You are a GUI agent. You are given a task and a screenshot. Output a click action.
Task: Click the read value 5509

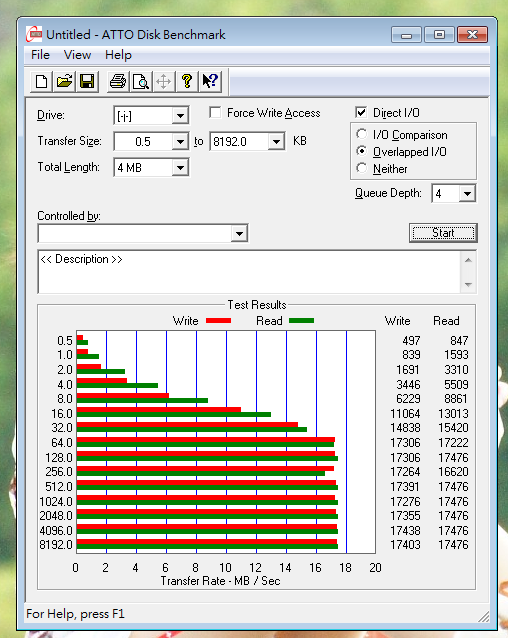(x=456, y=385)
